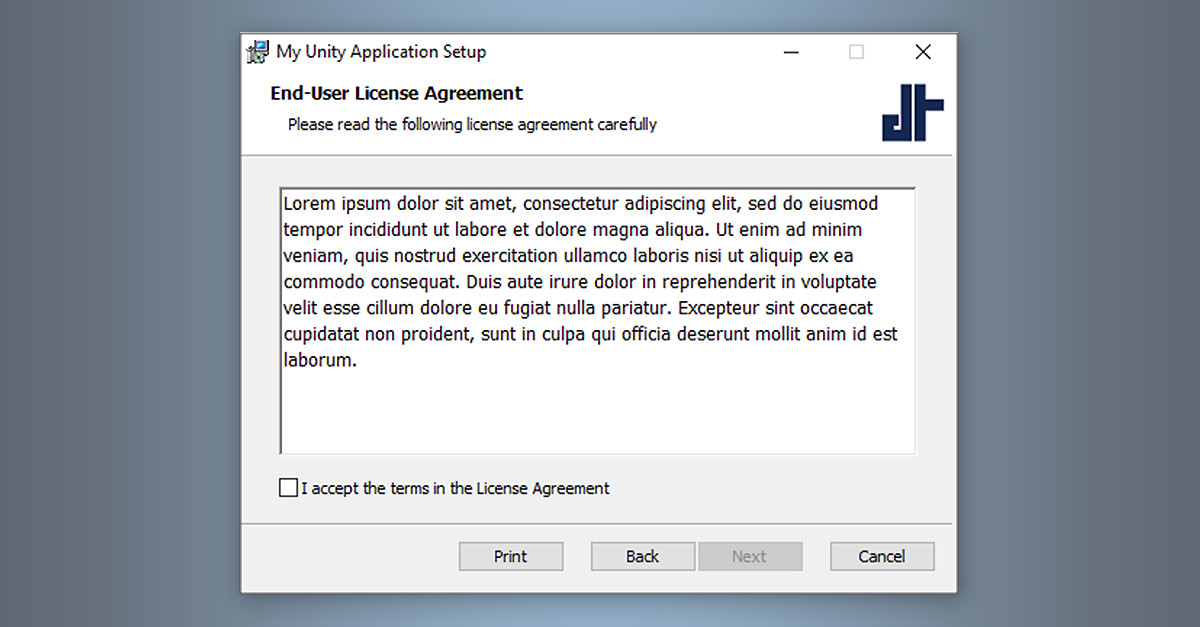The width and height of the screenshot is (1200, 627).
Task: Print the license agreement
Action: point(511,556)
